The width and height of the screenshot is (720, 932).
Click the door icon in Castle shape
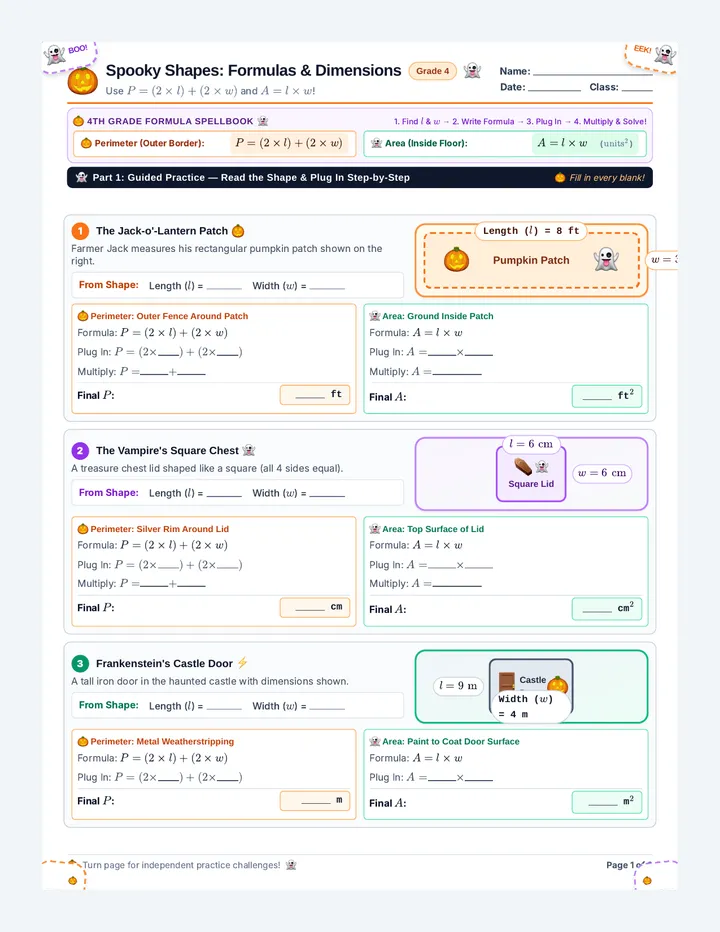click(507, 681)
